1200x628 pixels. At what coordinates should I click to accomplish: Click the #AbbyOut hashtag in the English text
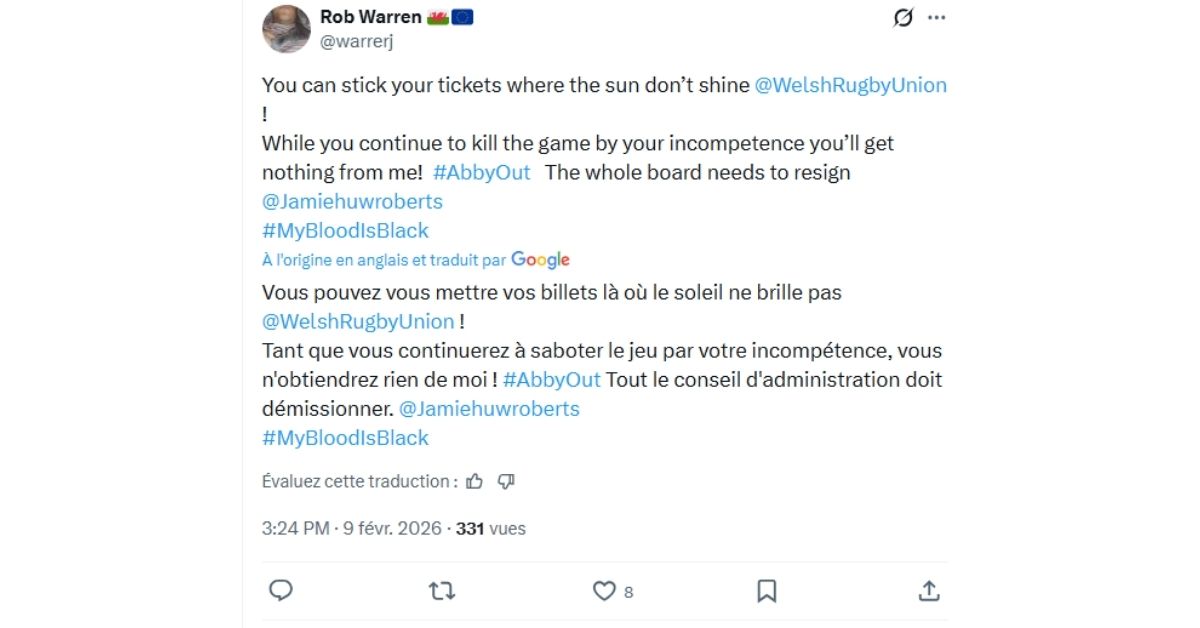tap(482, 172)
